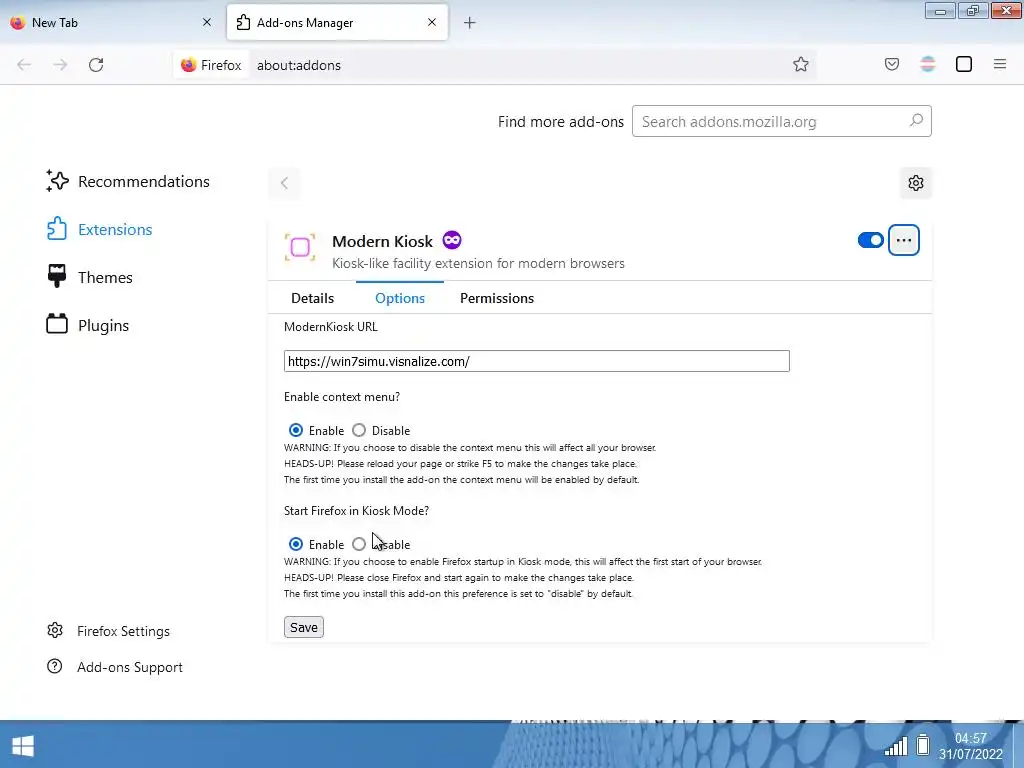Click the search magnifier icon in add-ons search
The image size is (1024, 768).
pyautogui.click(x=916, y=121)
